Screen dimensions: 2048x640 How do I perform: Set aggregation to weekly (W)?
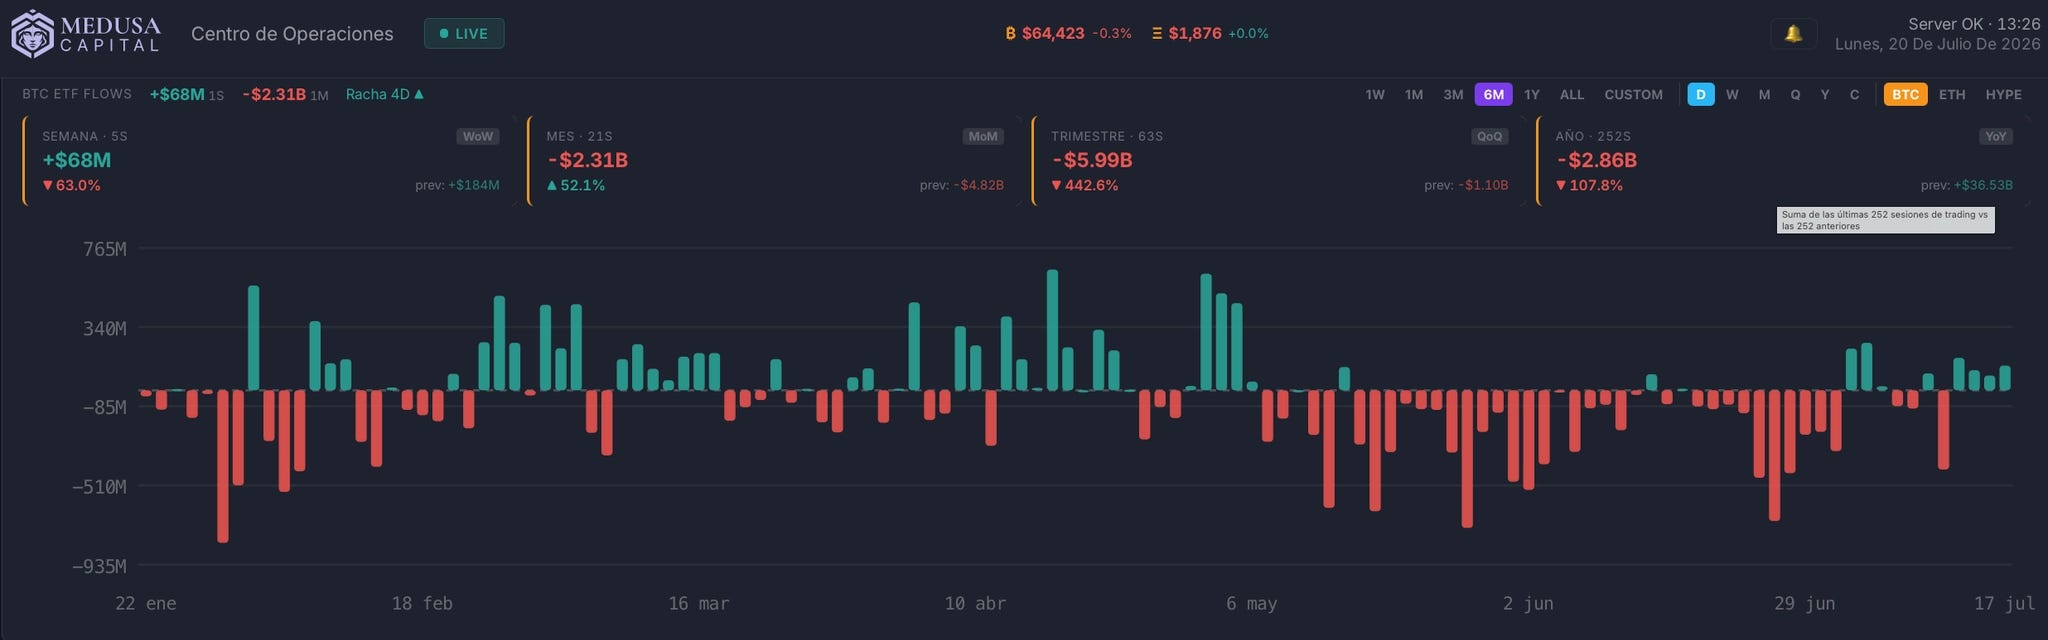1732,94
